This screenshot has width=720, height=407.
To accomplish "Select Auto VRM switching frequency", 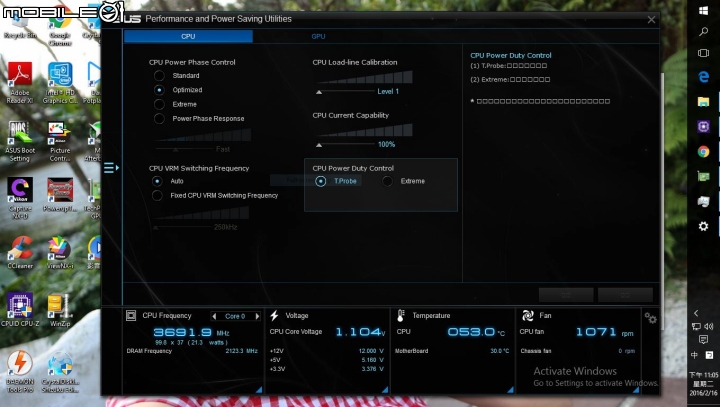I will [157, 181].
